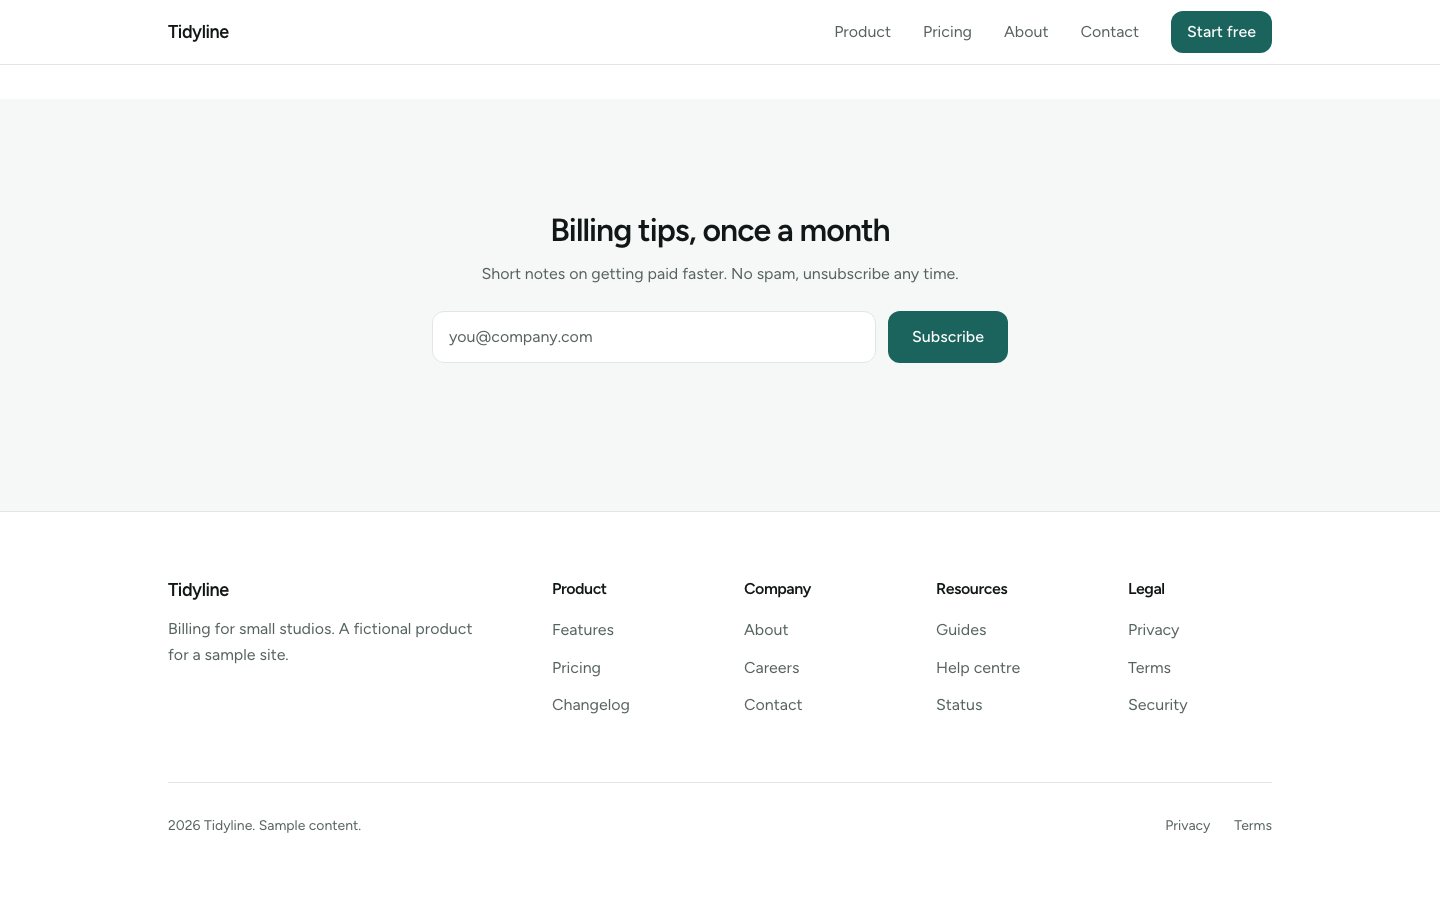This screenshot has height=900, width=1440.
Task: Click the Product column heading in the footer
Action: coord(579,589)
